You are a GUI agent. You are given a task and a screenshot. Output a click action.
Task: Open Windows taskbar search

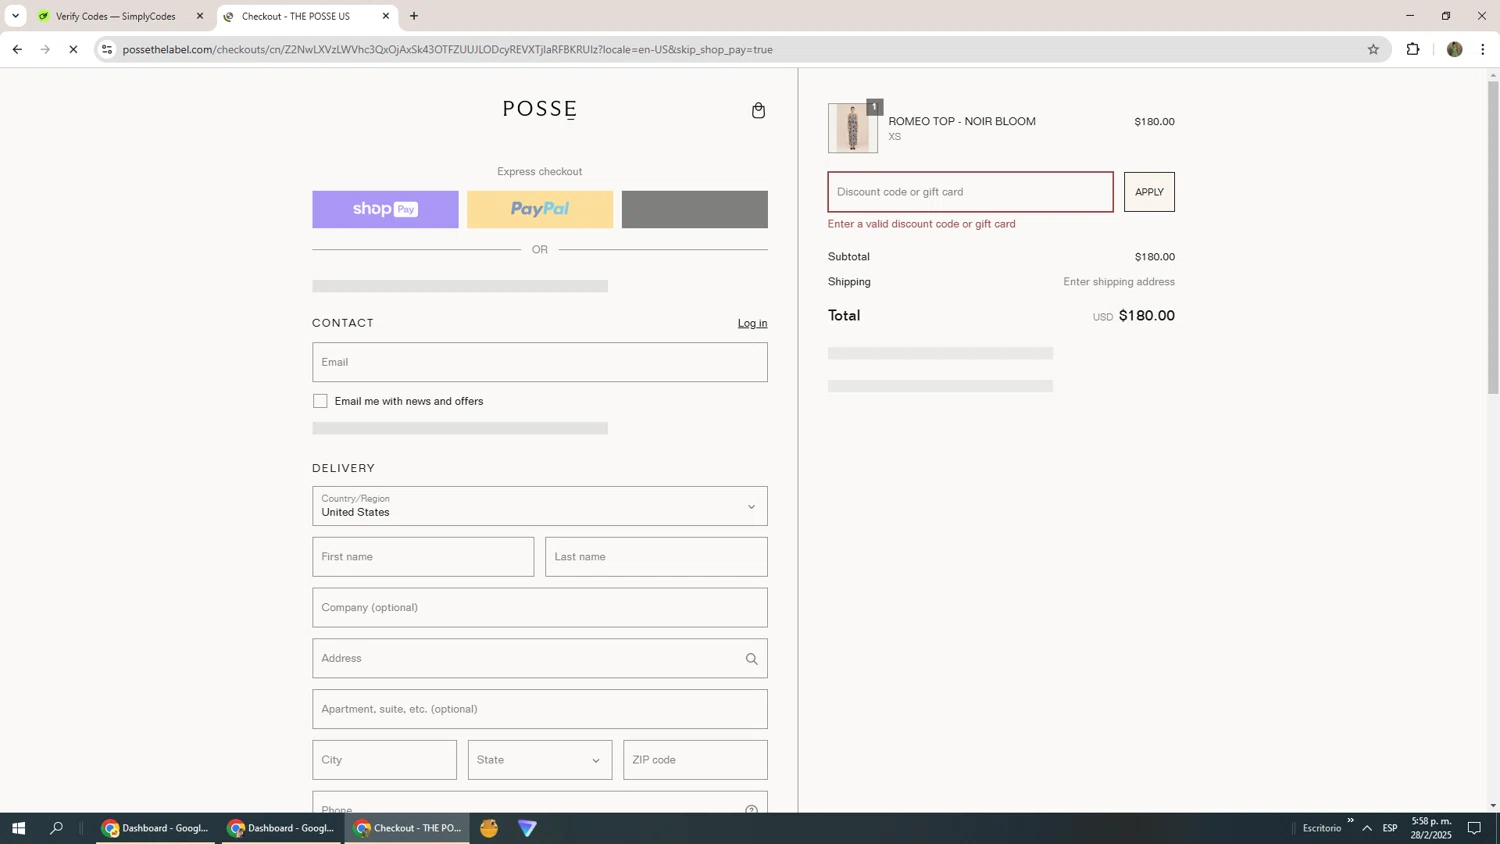pyautogui.click(x=57, y=828)
